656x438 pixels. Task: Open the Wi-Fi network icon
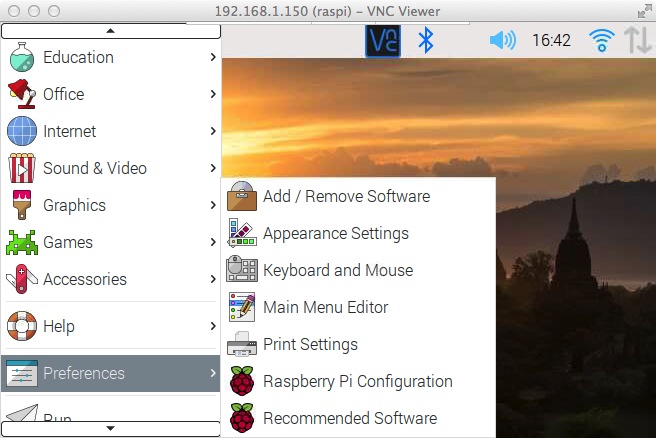tap(601, 41)
